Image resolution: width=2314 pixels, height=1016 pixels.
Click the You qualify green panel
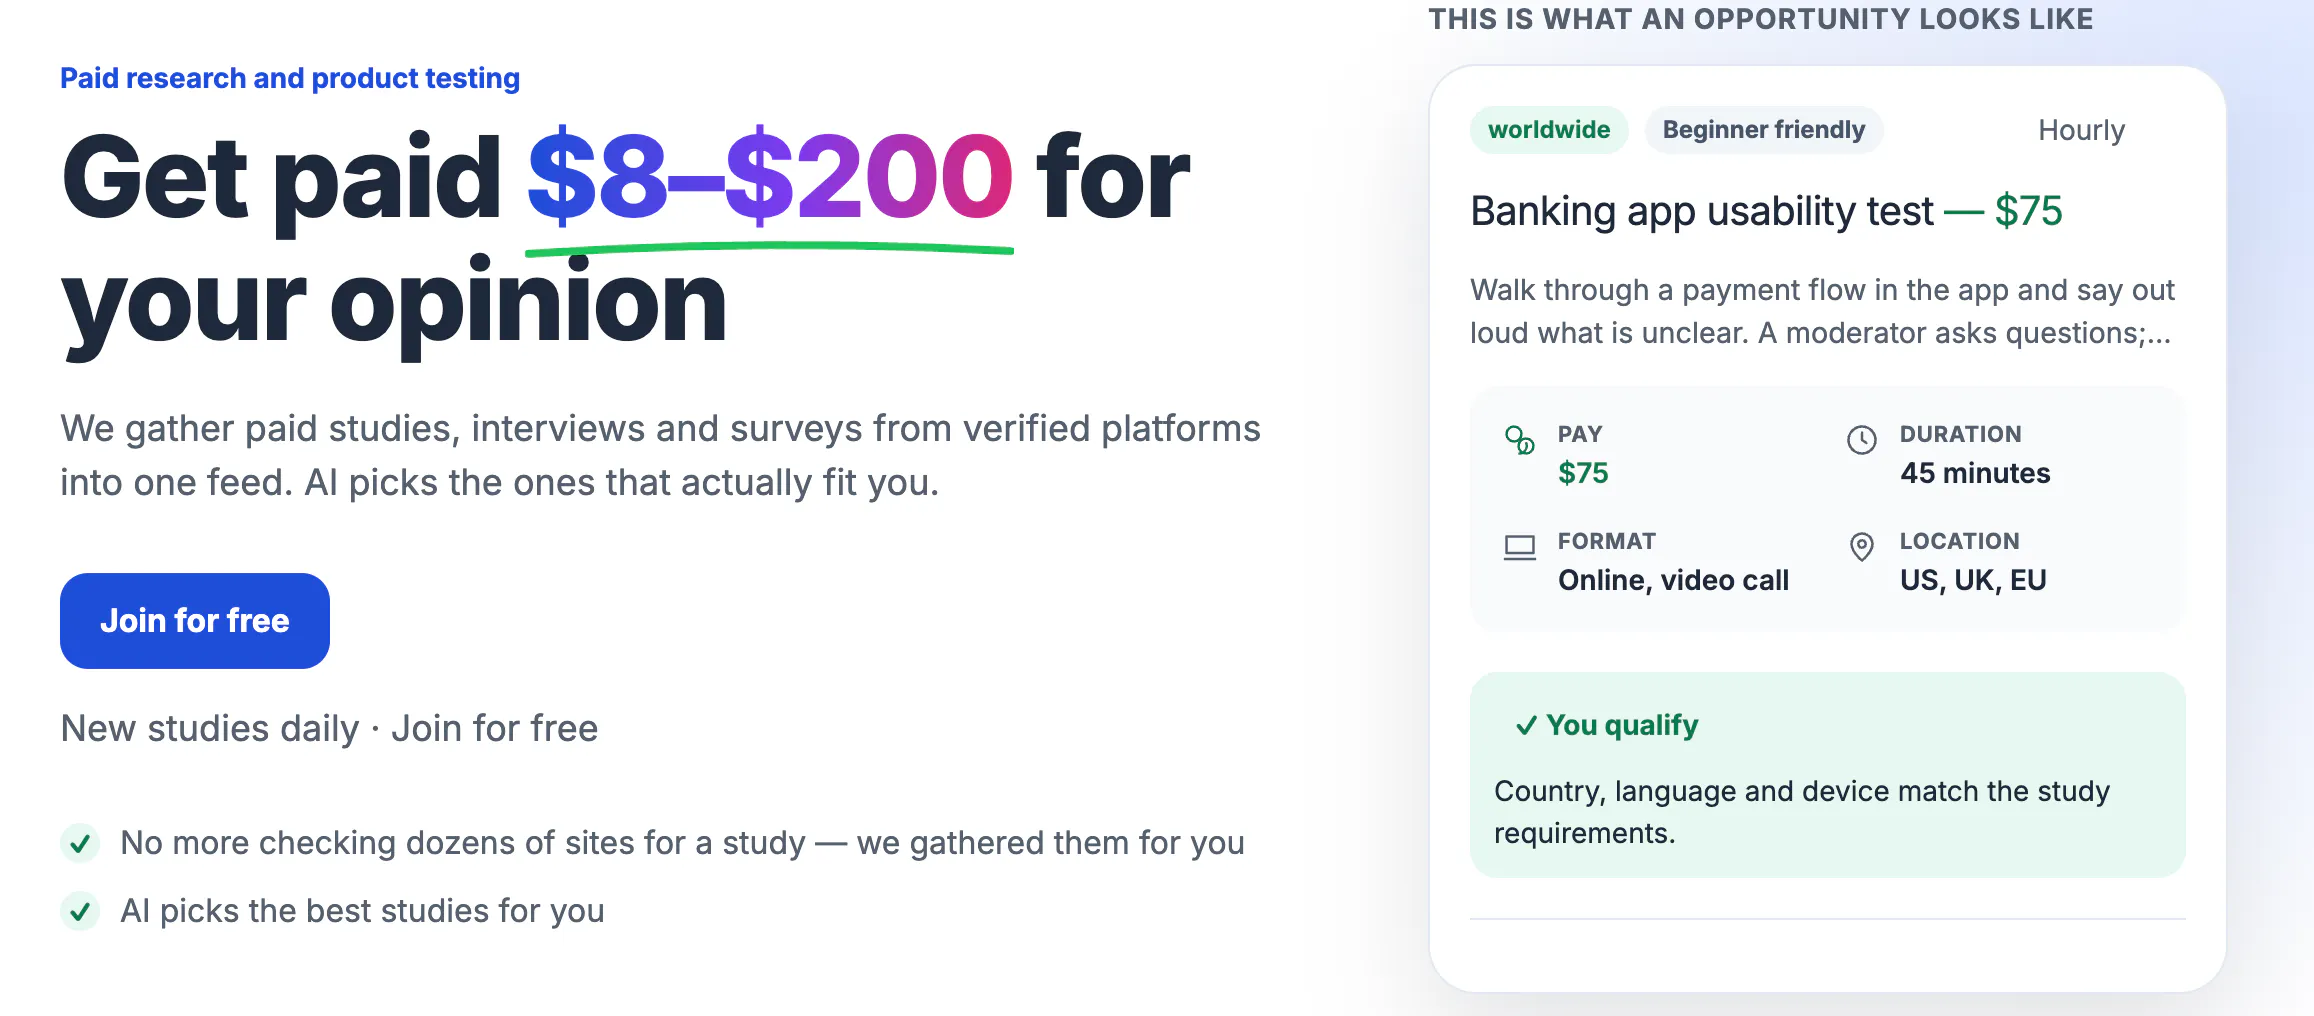point(1827,775)
